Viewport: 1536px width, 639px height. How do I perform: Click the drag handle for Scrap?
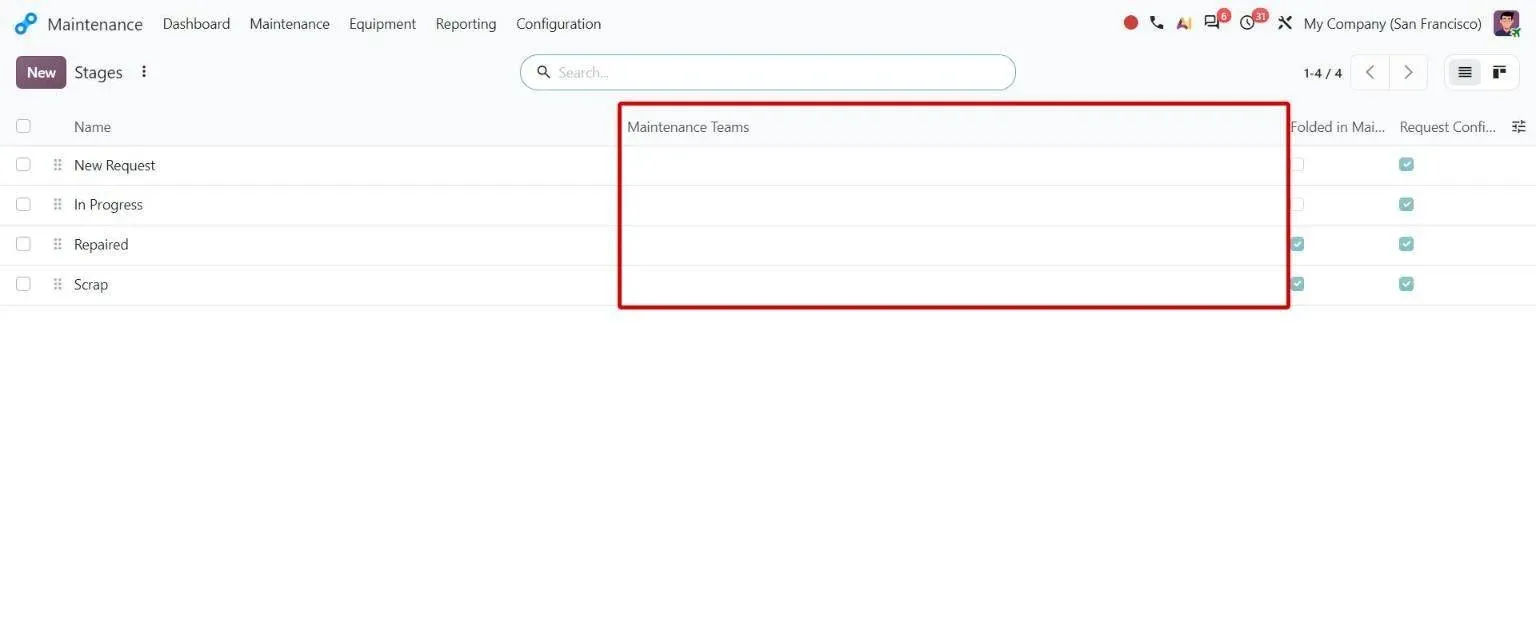(x=57, y=285)
